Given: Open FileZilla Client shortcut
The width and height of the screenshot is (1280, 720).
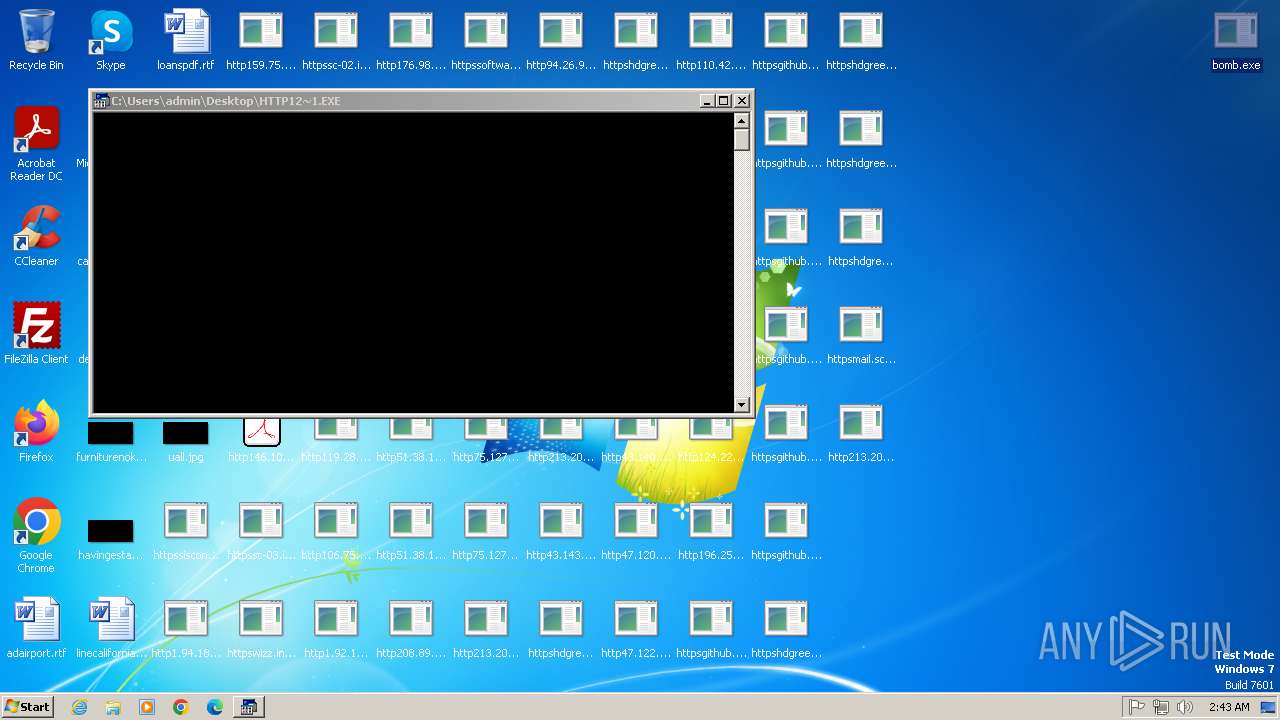Looking at the screenshot, I should click(x=36, y=334).
